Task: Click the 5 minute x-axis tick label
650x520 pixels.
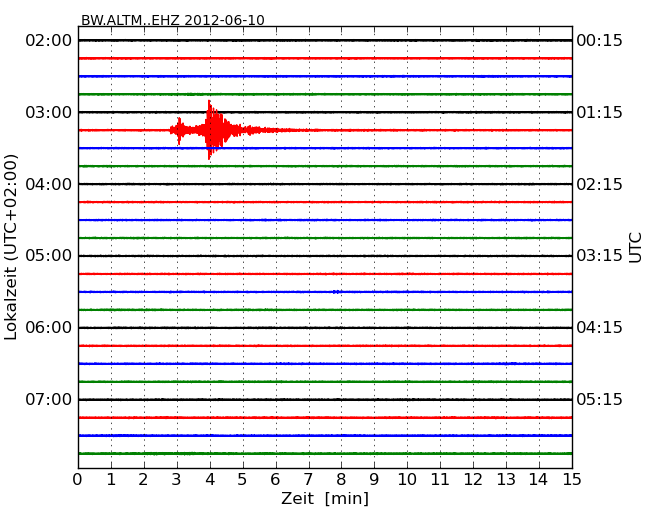Action: (x=243, y=479)
